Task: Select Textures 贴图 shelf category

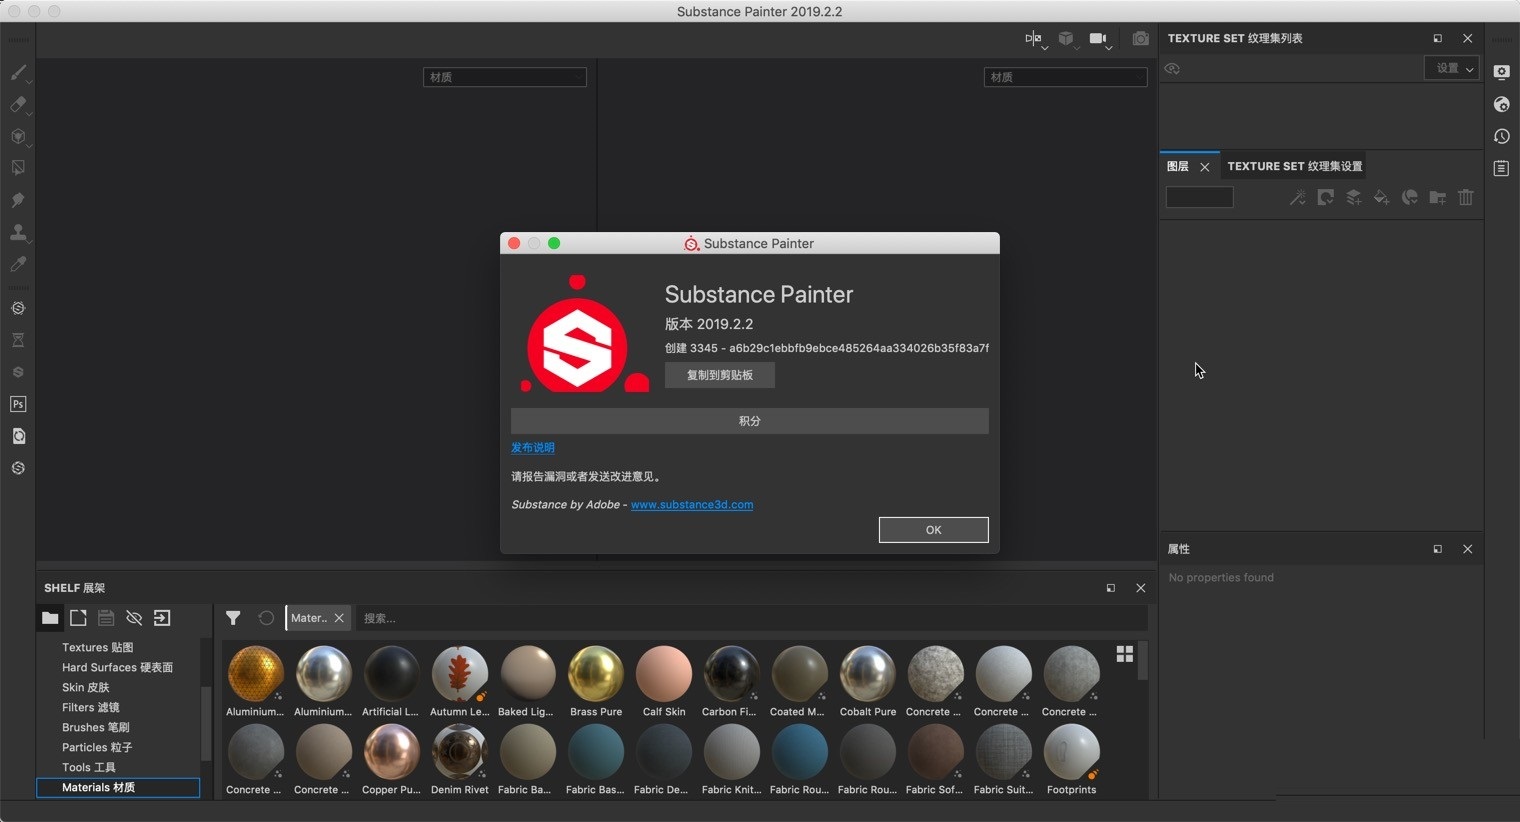Action: tap(97, 647)
